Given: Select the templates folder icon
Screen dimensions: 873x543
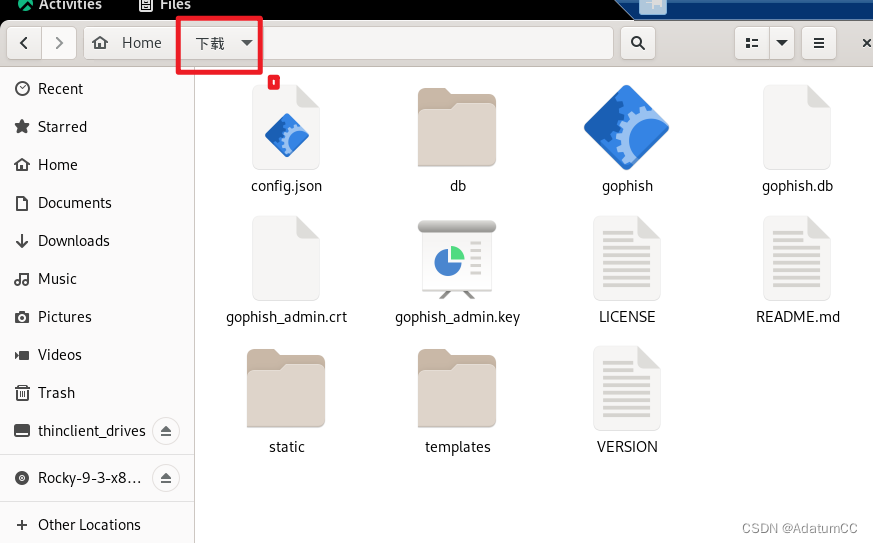Looking at the screenshot, I should click(457, 388).
